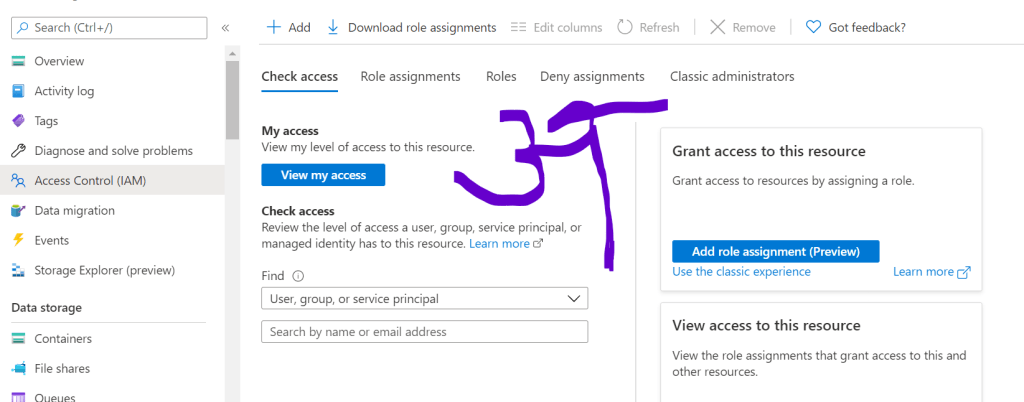Switch to the Role assignments tab
Screen dimensions: 1024x402
[410, 76]
